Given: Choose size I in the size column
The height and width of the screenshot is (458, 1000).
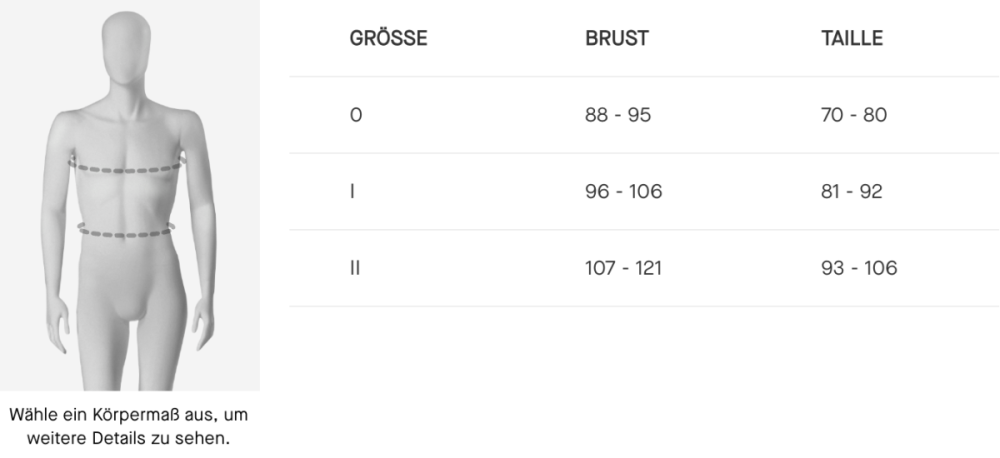Looking at the screenshot, I should (353, 191).
